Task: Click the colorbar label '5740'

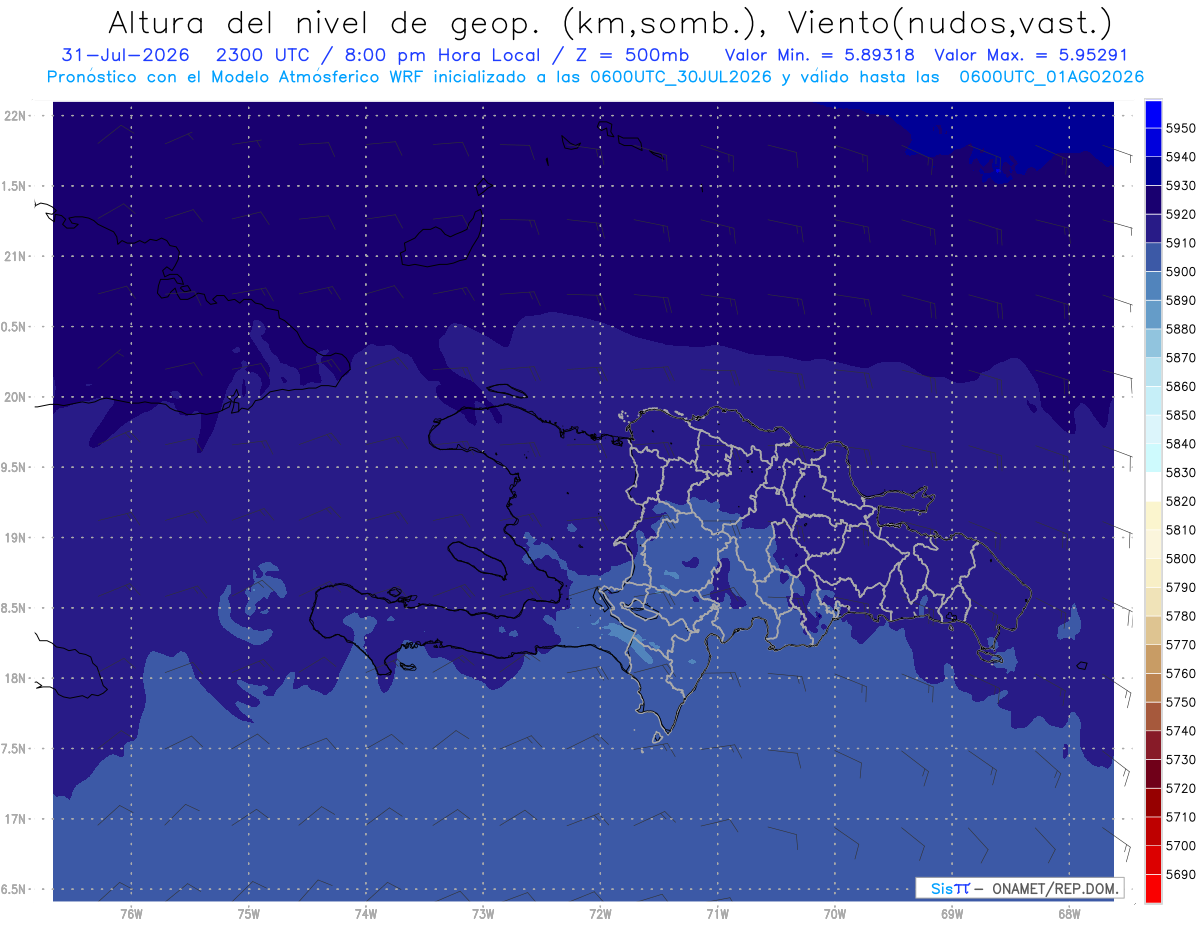Action: 1181,731
